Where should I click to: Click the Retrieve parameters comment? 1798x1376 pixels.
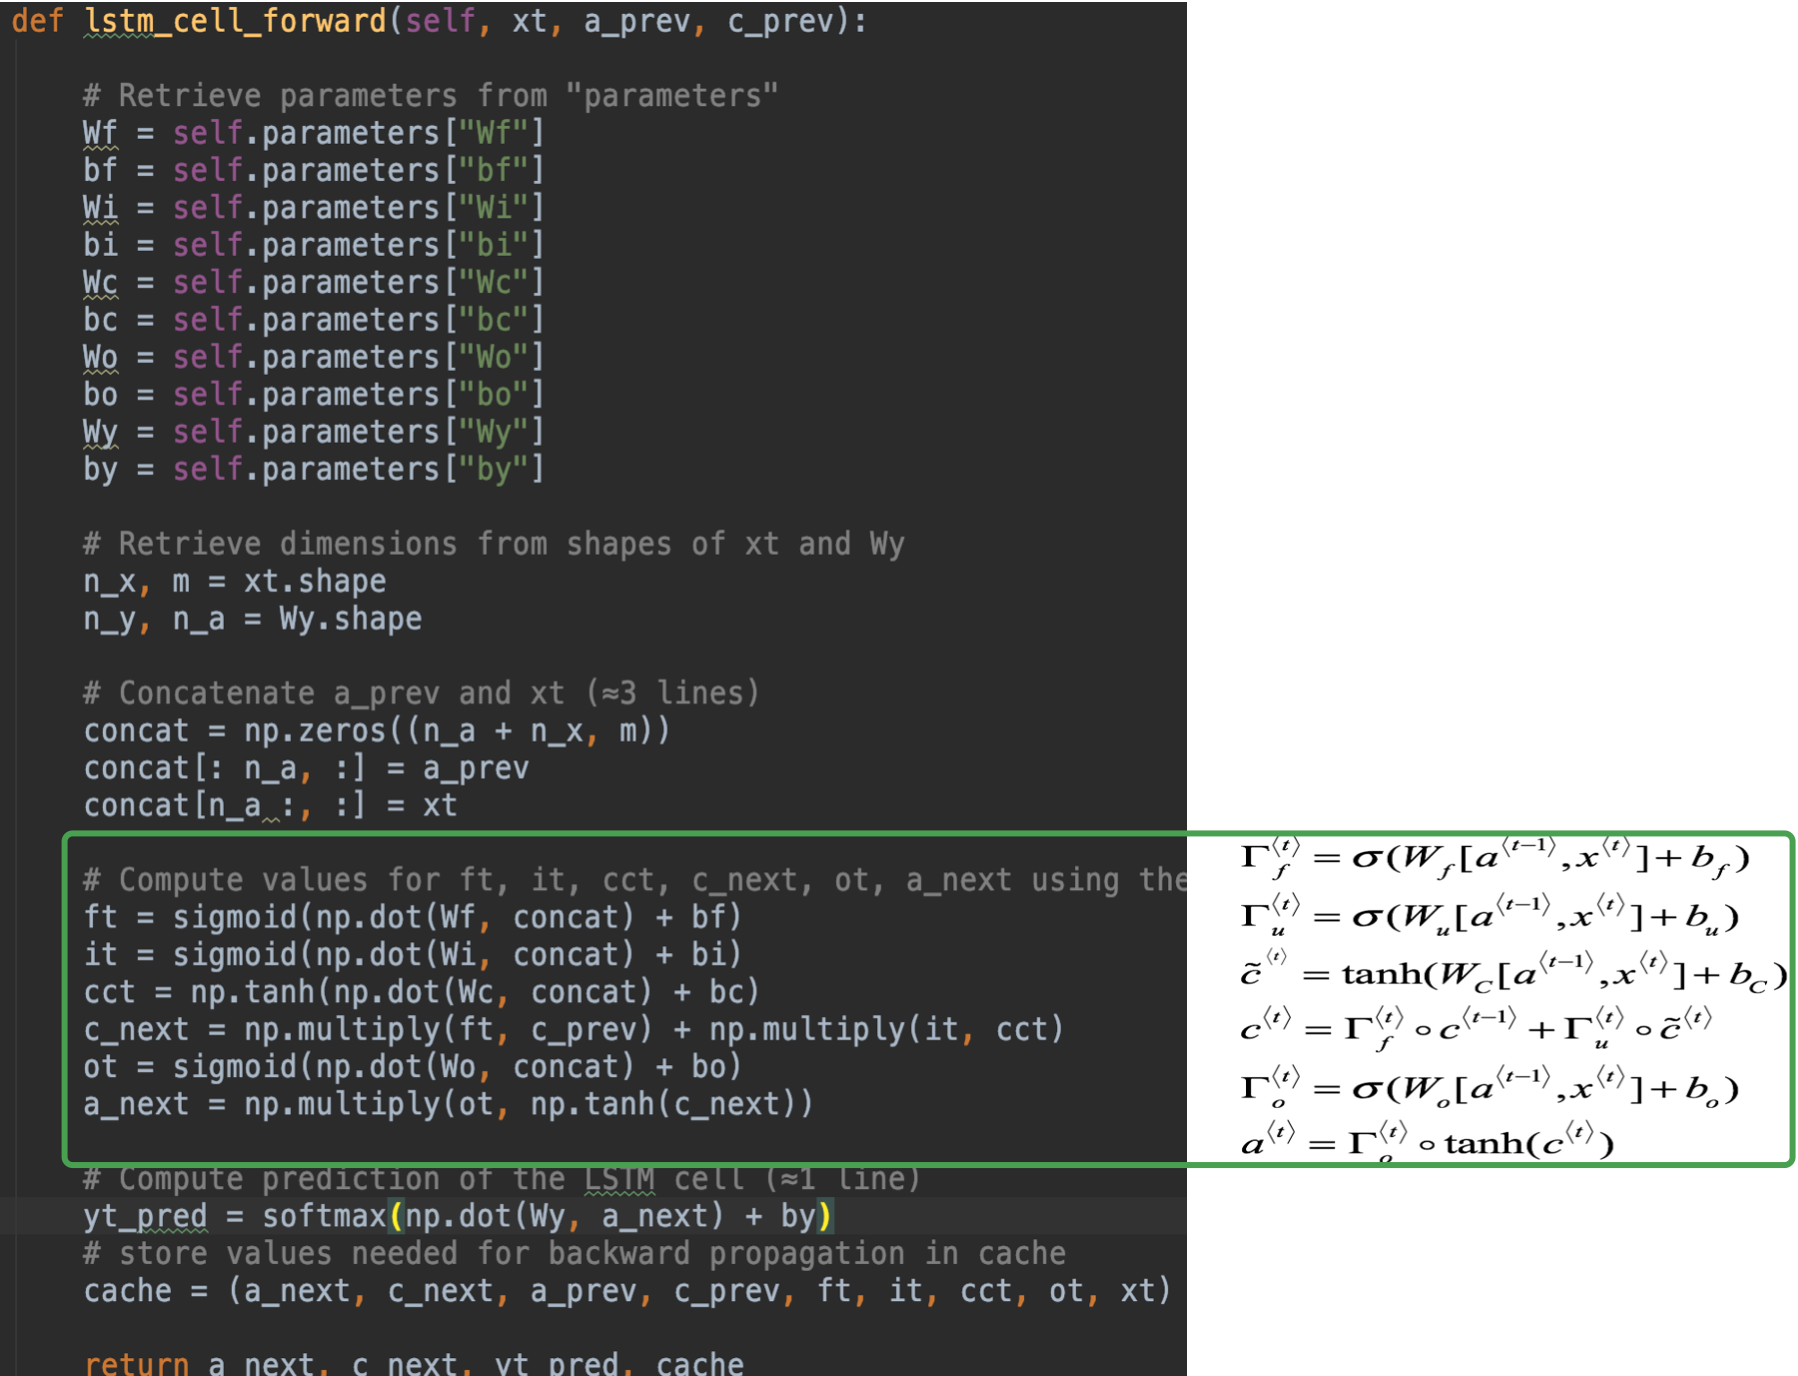430,95
